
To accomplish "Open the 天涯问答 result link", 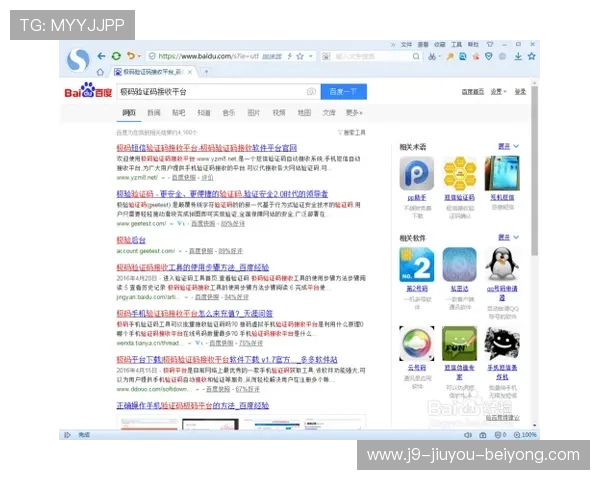I will click(194, 313).
